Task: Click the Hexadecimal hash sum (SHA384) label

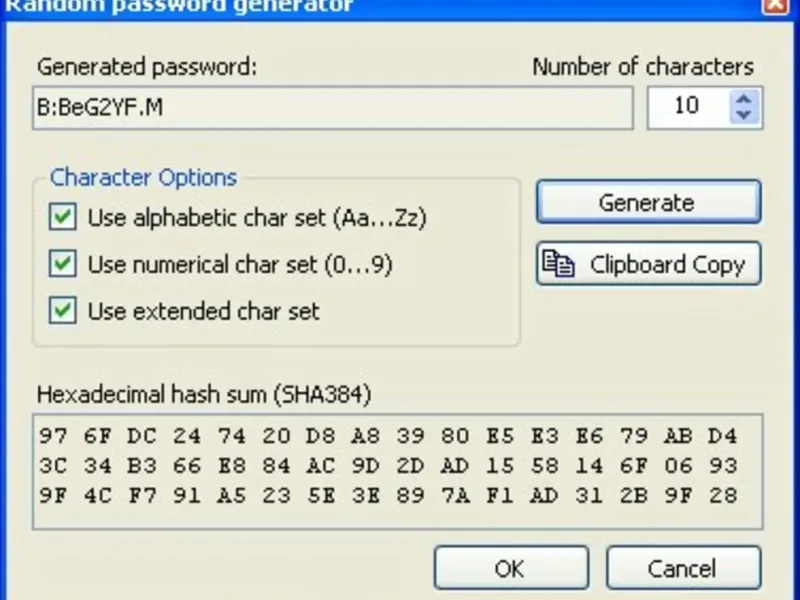Action: pos(204,395)
